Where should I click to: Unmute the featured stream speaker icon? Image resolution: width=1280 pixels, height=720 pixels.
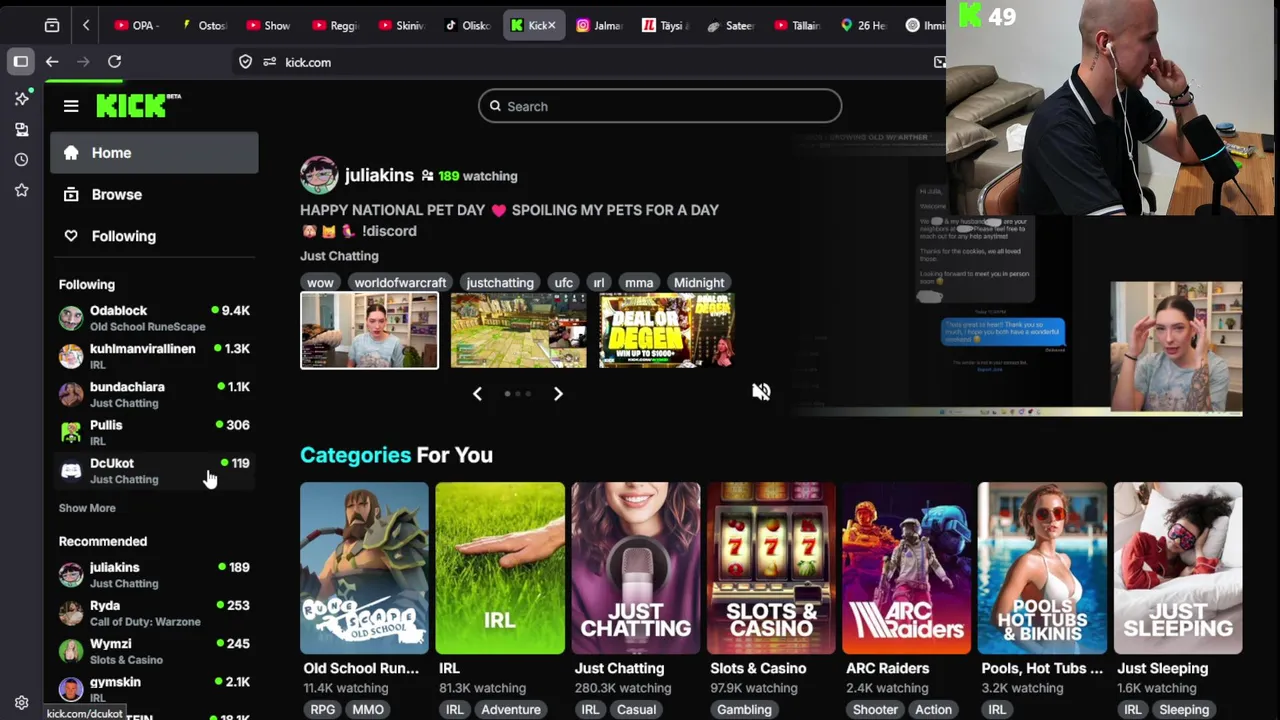click(x=761, y=391)
